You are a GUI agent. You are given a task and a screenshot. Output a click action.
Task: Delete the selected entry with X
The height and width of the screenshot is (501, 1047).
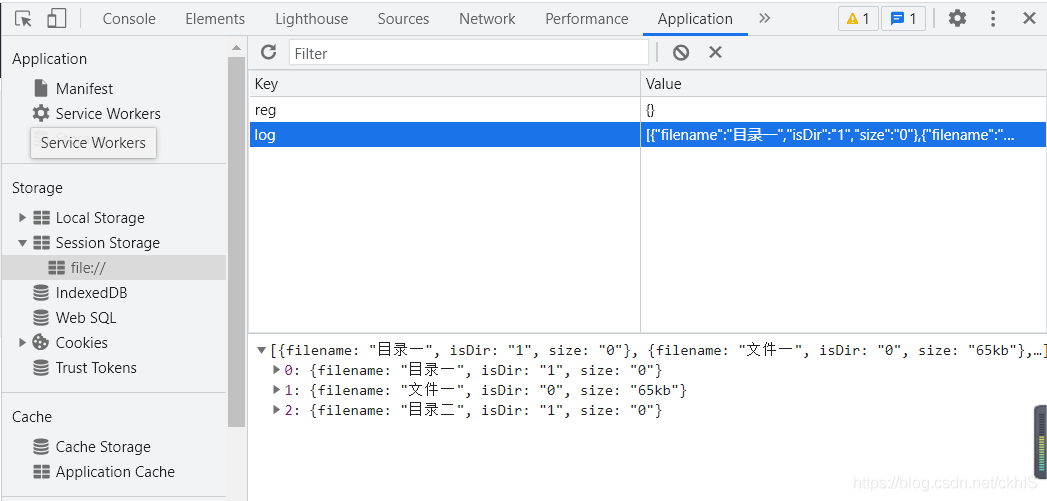click(715, 52)
